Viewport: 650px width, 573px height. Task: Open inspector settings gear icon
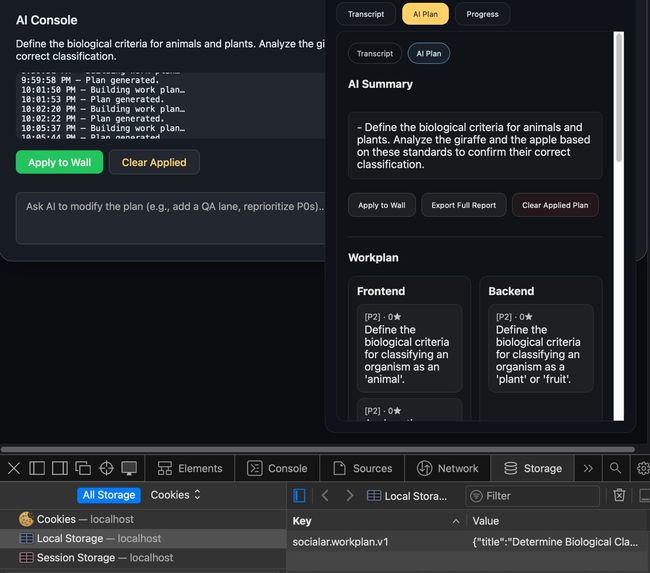pyautogui.click(x=643, y=469)
